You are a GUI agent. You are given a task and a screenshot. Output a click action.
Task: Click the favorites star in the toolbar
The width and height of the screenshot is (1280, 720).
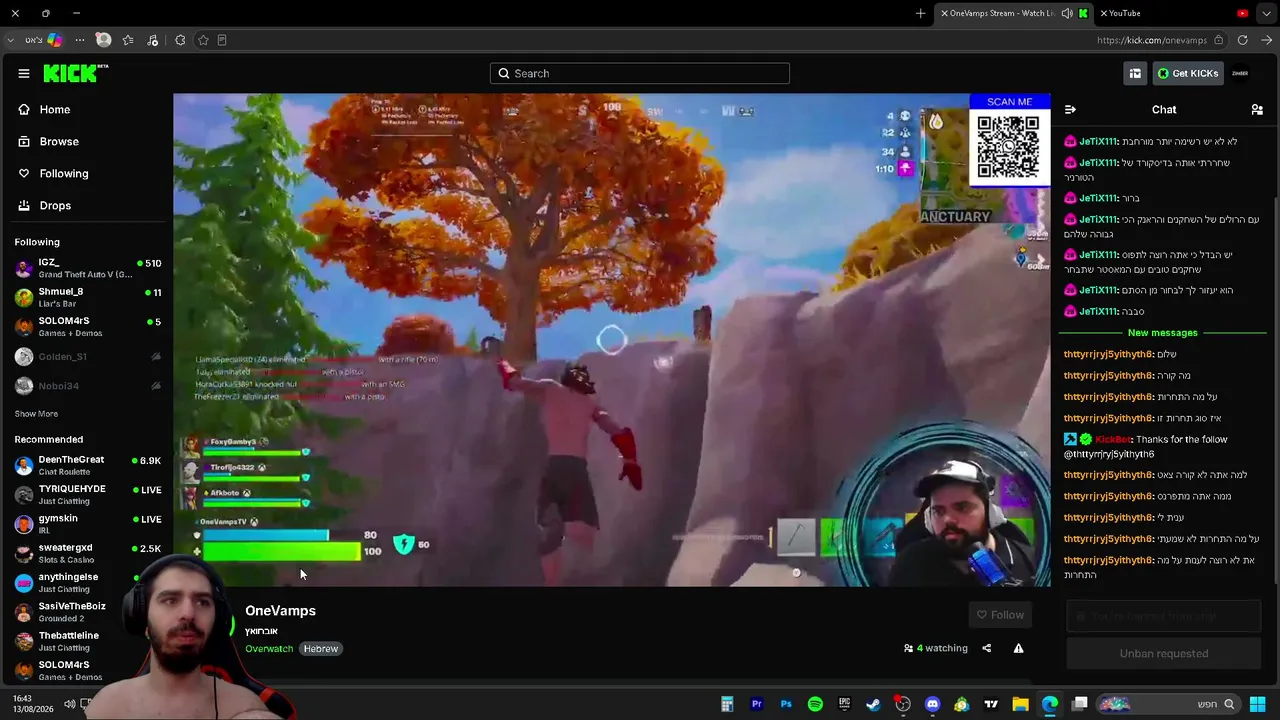click(128, 40)
